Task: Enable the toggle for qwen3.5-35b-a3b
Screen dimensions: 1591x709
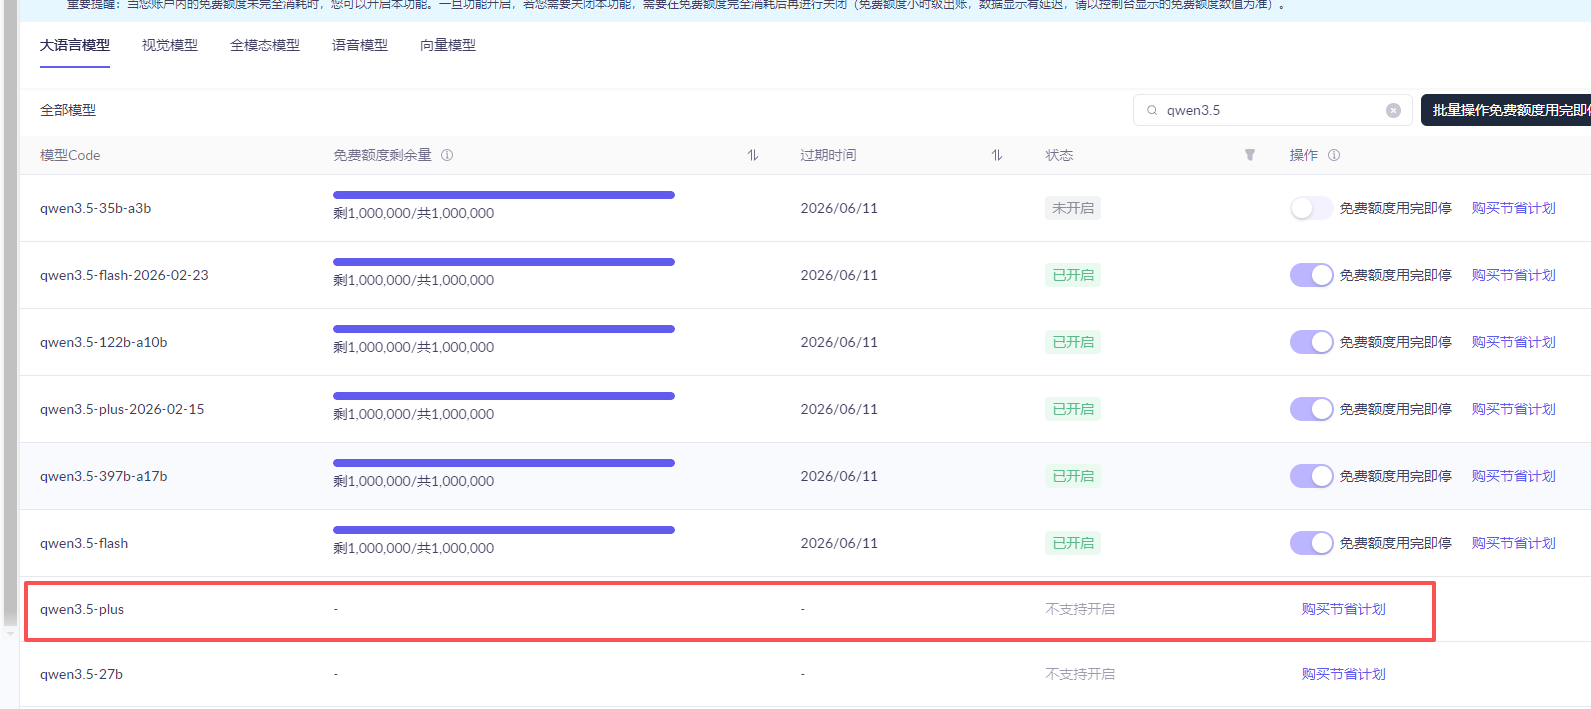Action: pos(1311,208)
